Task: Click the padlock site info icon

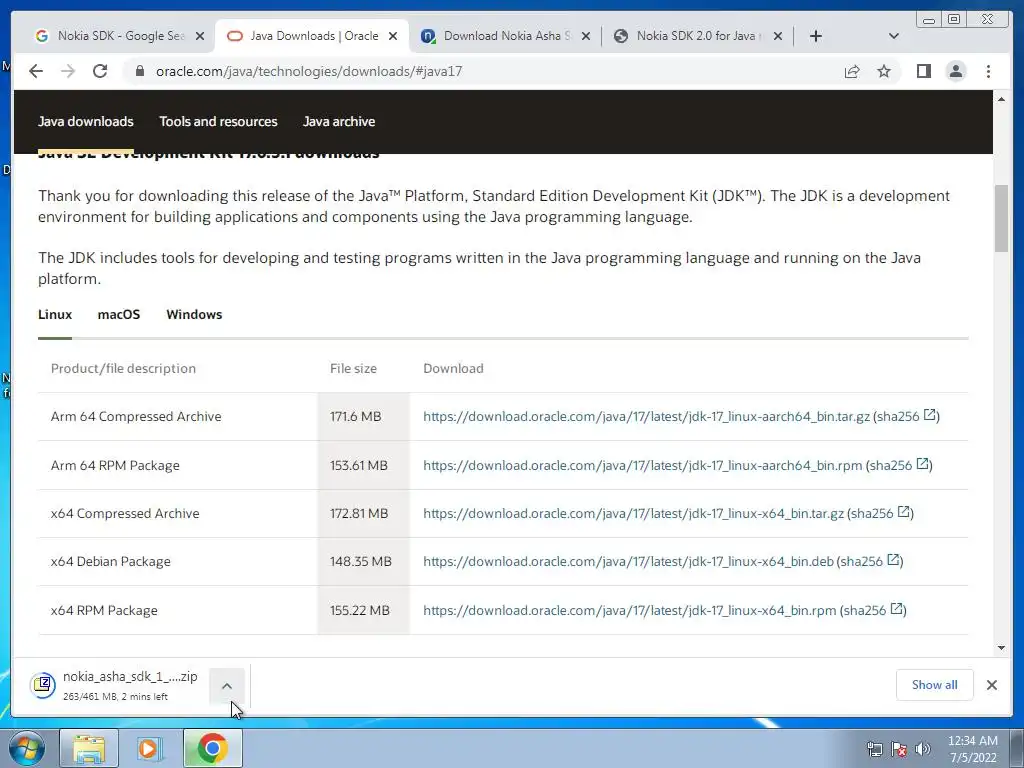Action: pyautogui.click(x=139, y=71)
